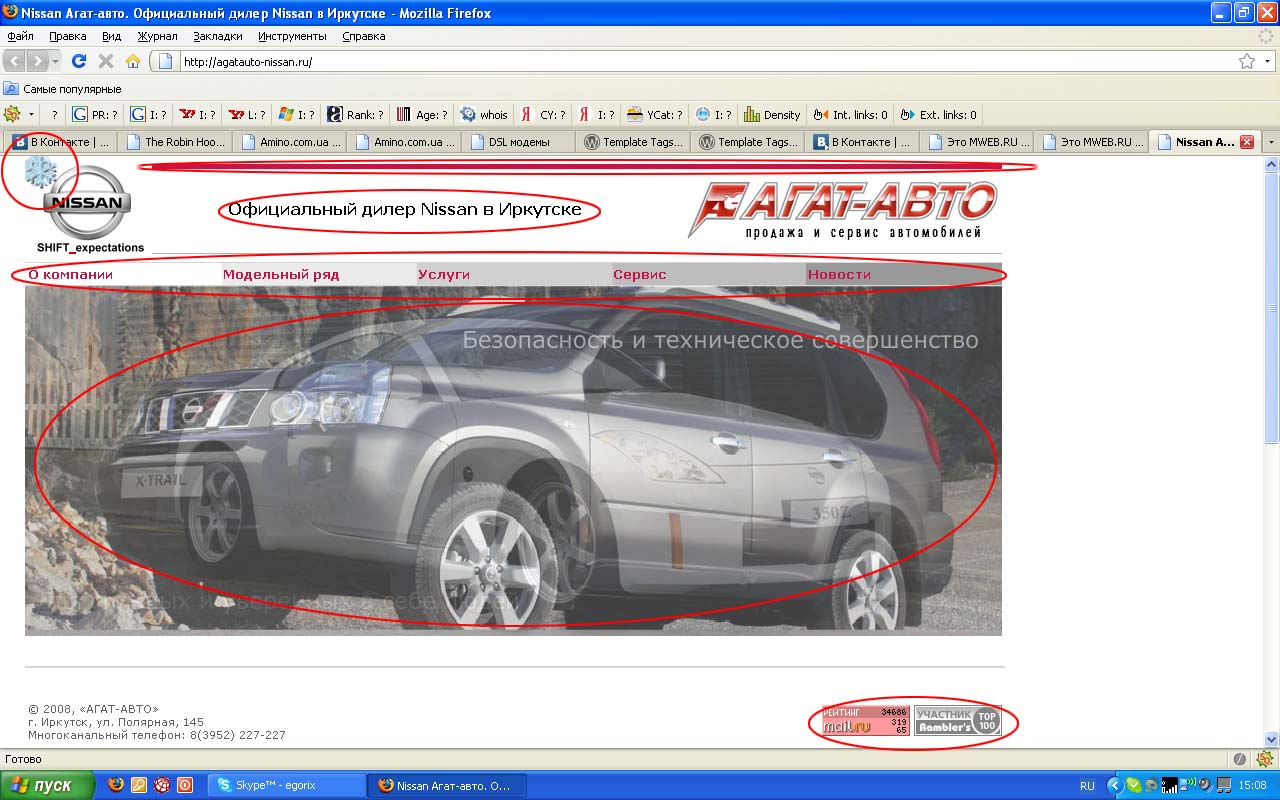Click the Официальный дилер Nissan в Иркутске heading
This screenshot has height=800, width=1280.
405,210
